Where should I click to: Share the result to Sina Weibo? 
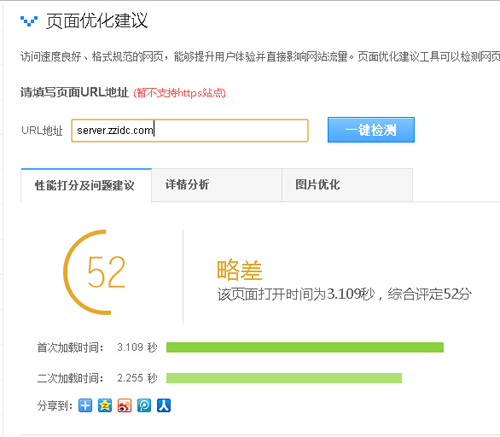(124, 406)
